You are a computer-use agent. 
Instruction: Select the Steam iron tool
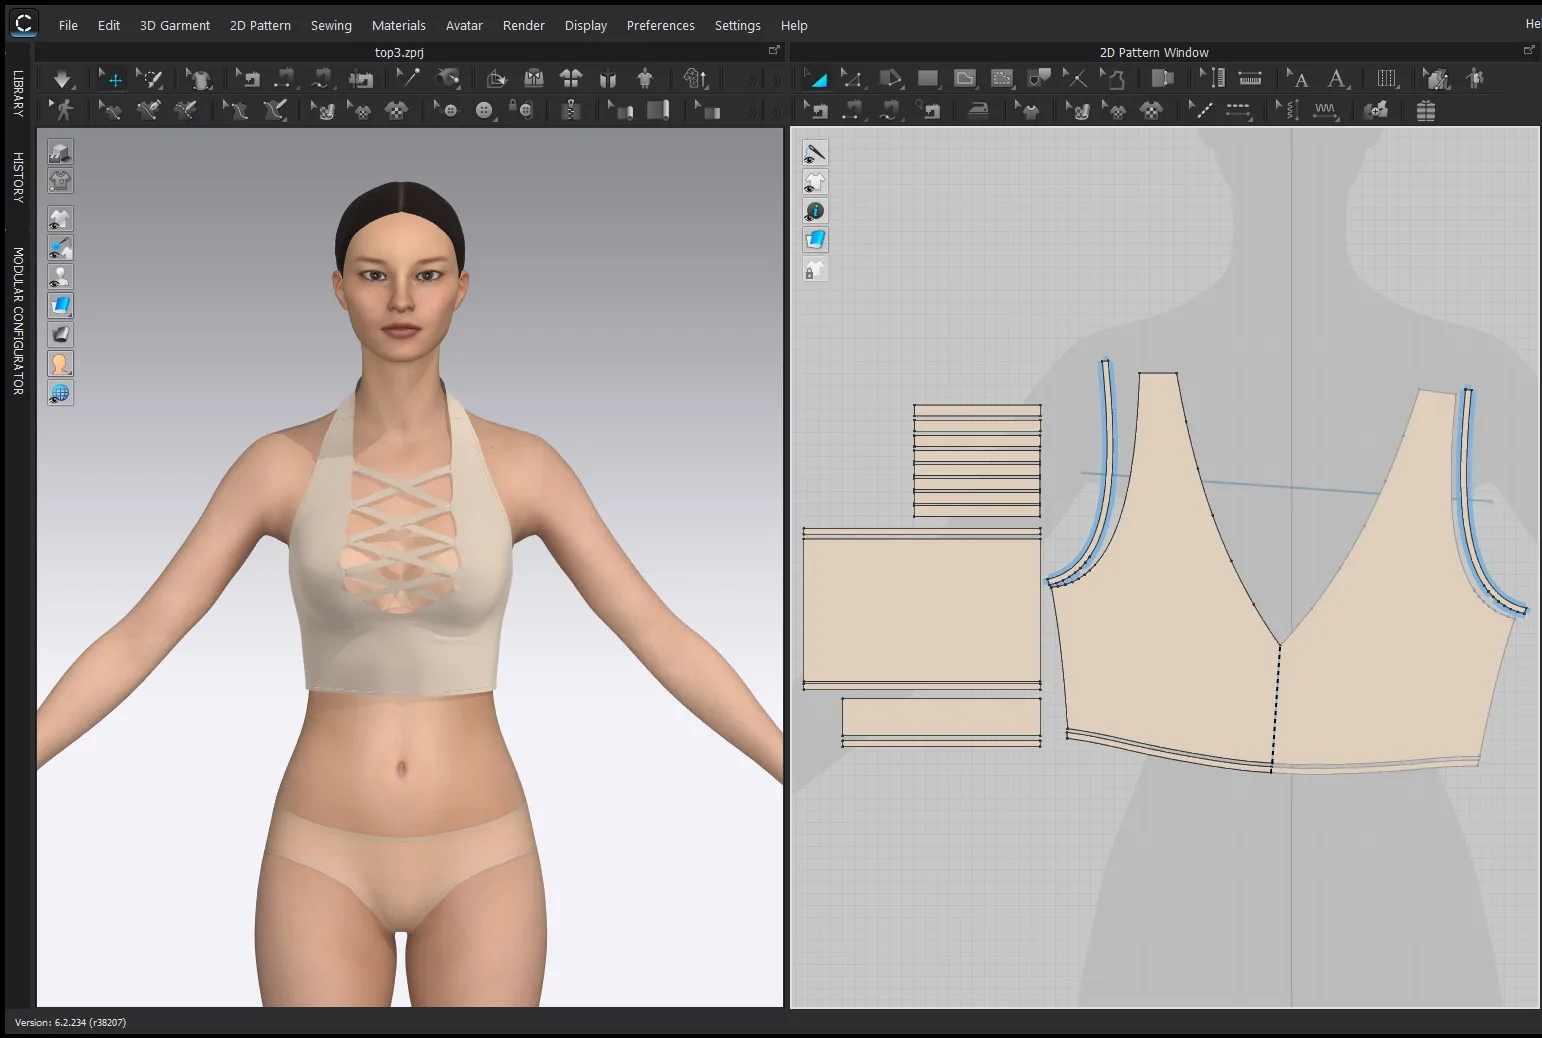[978, 110]
